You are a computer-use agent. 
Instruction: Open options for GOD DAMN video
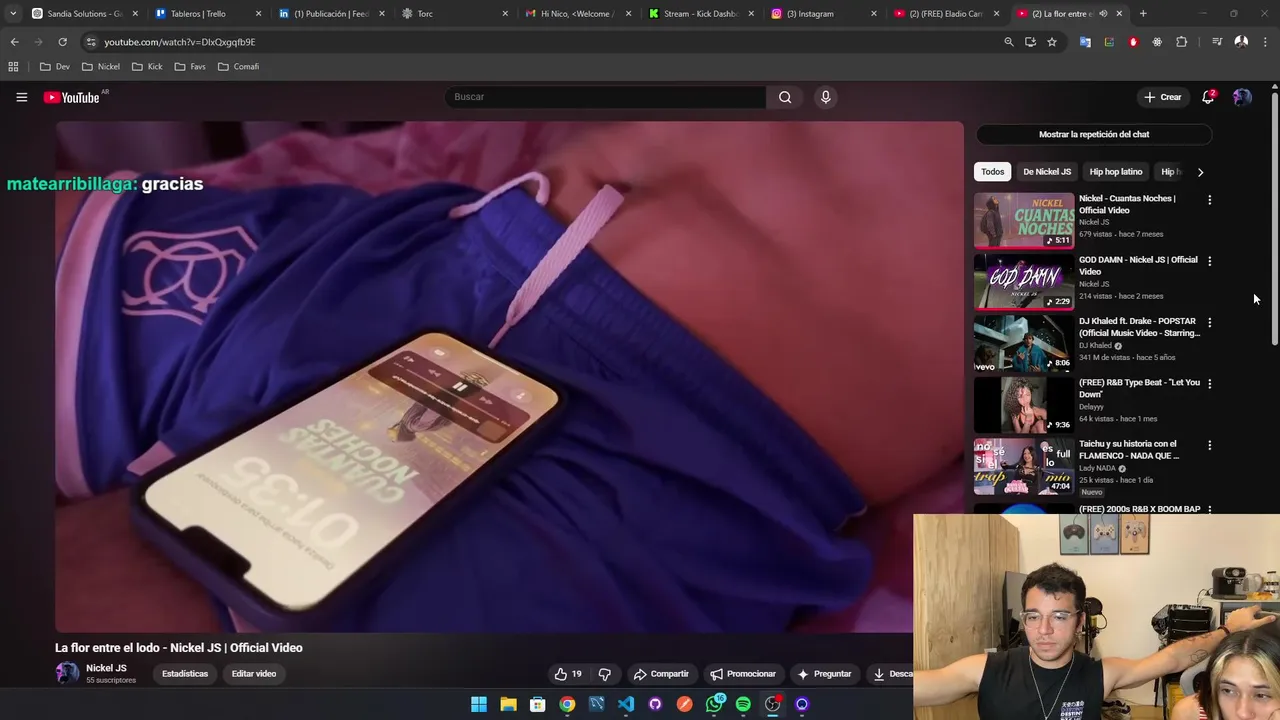[1209, 261]
